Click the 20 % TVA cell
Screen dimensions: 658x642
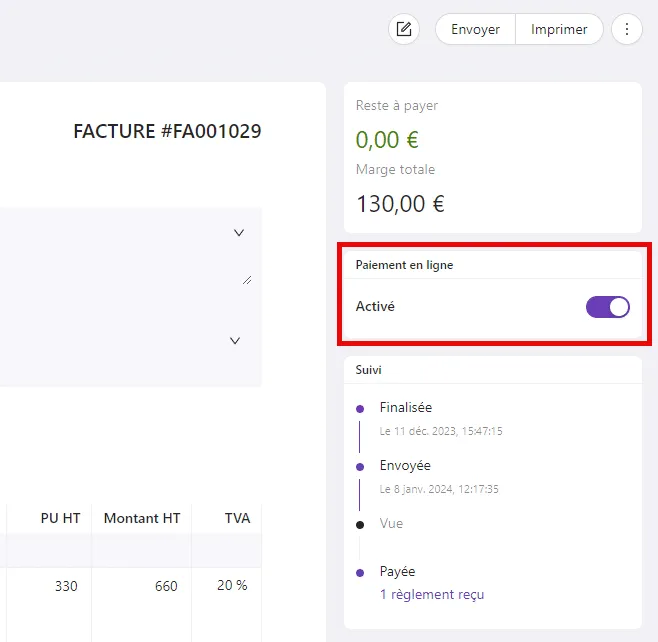point(232,585)
